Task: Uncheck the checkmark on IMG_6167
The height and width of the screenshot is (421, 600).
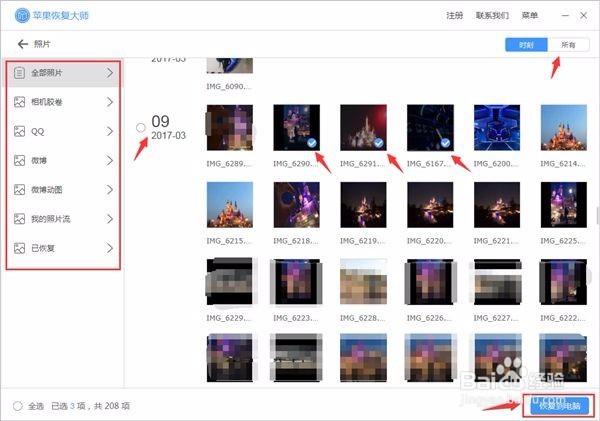Action: coord(445,143)
